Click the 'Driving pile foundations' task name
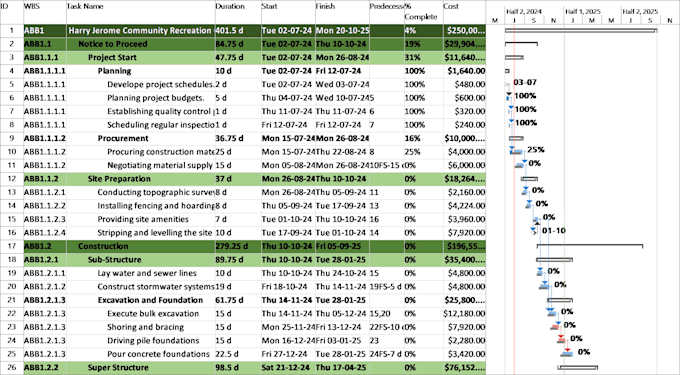The width and height of the screenshot is (680, 375). [153, 340]
